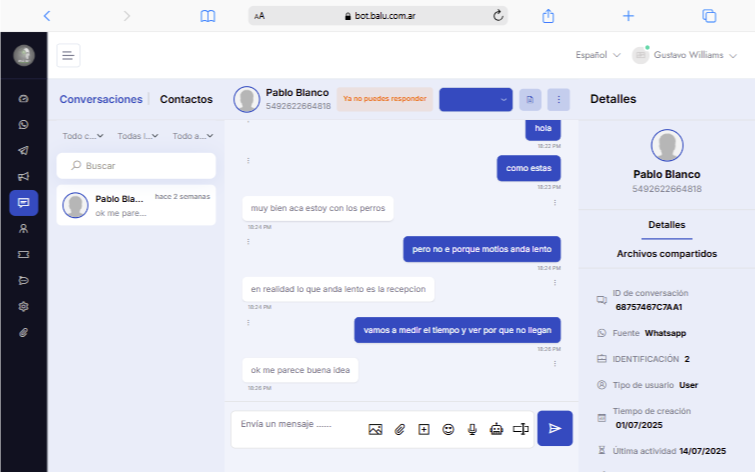Switch to the Contactos tab
This screenshot has width=755, height=472.
point(186,99)
